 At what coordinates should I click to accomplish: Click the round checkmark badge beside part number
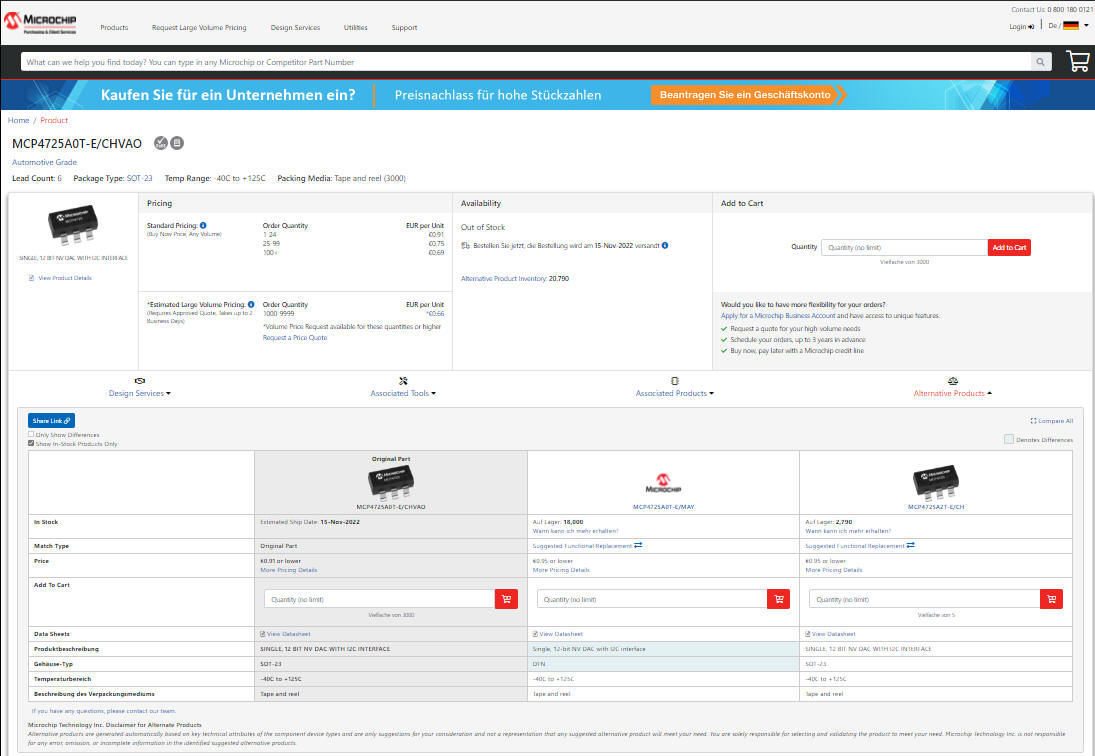[161, 143]
